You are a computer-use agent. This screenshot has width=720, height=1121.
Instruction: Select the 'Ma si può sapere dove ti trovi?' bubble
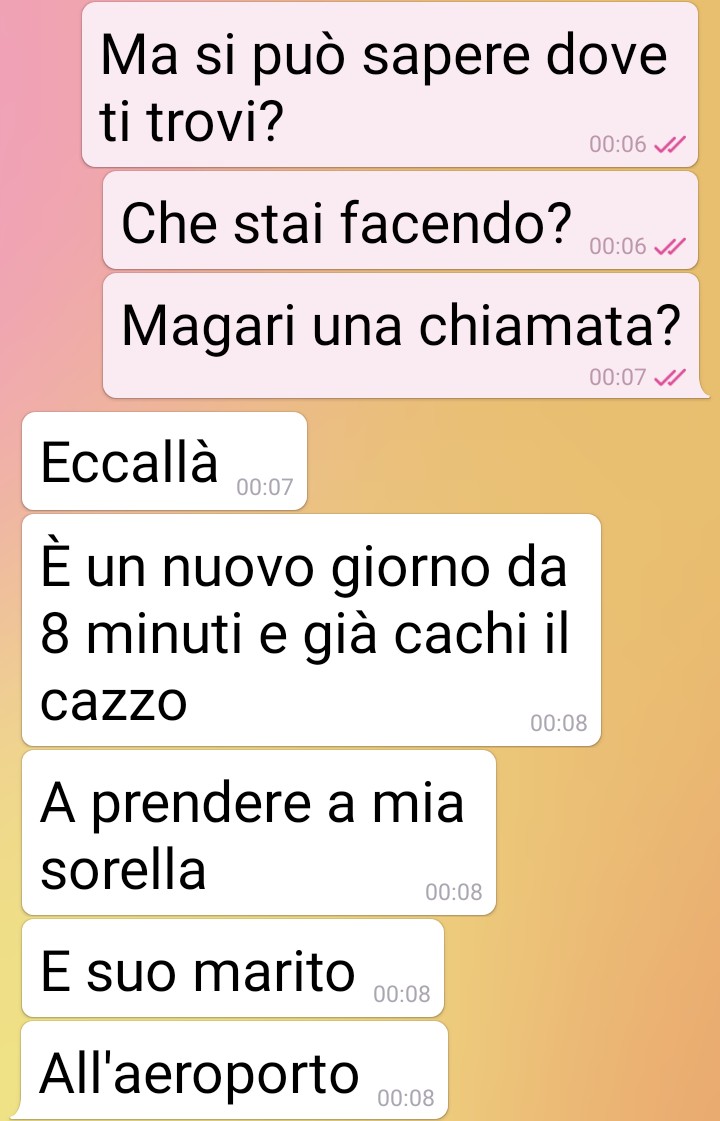pyautogui.click(x=390, y=84)
